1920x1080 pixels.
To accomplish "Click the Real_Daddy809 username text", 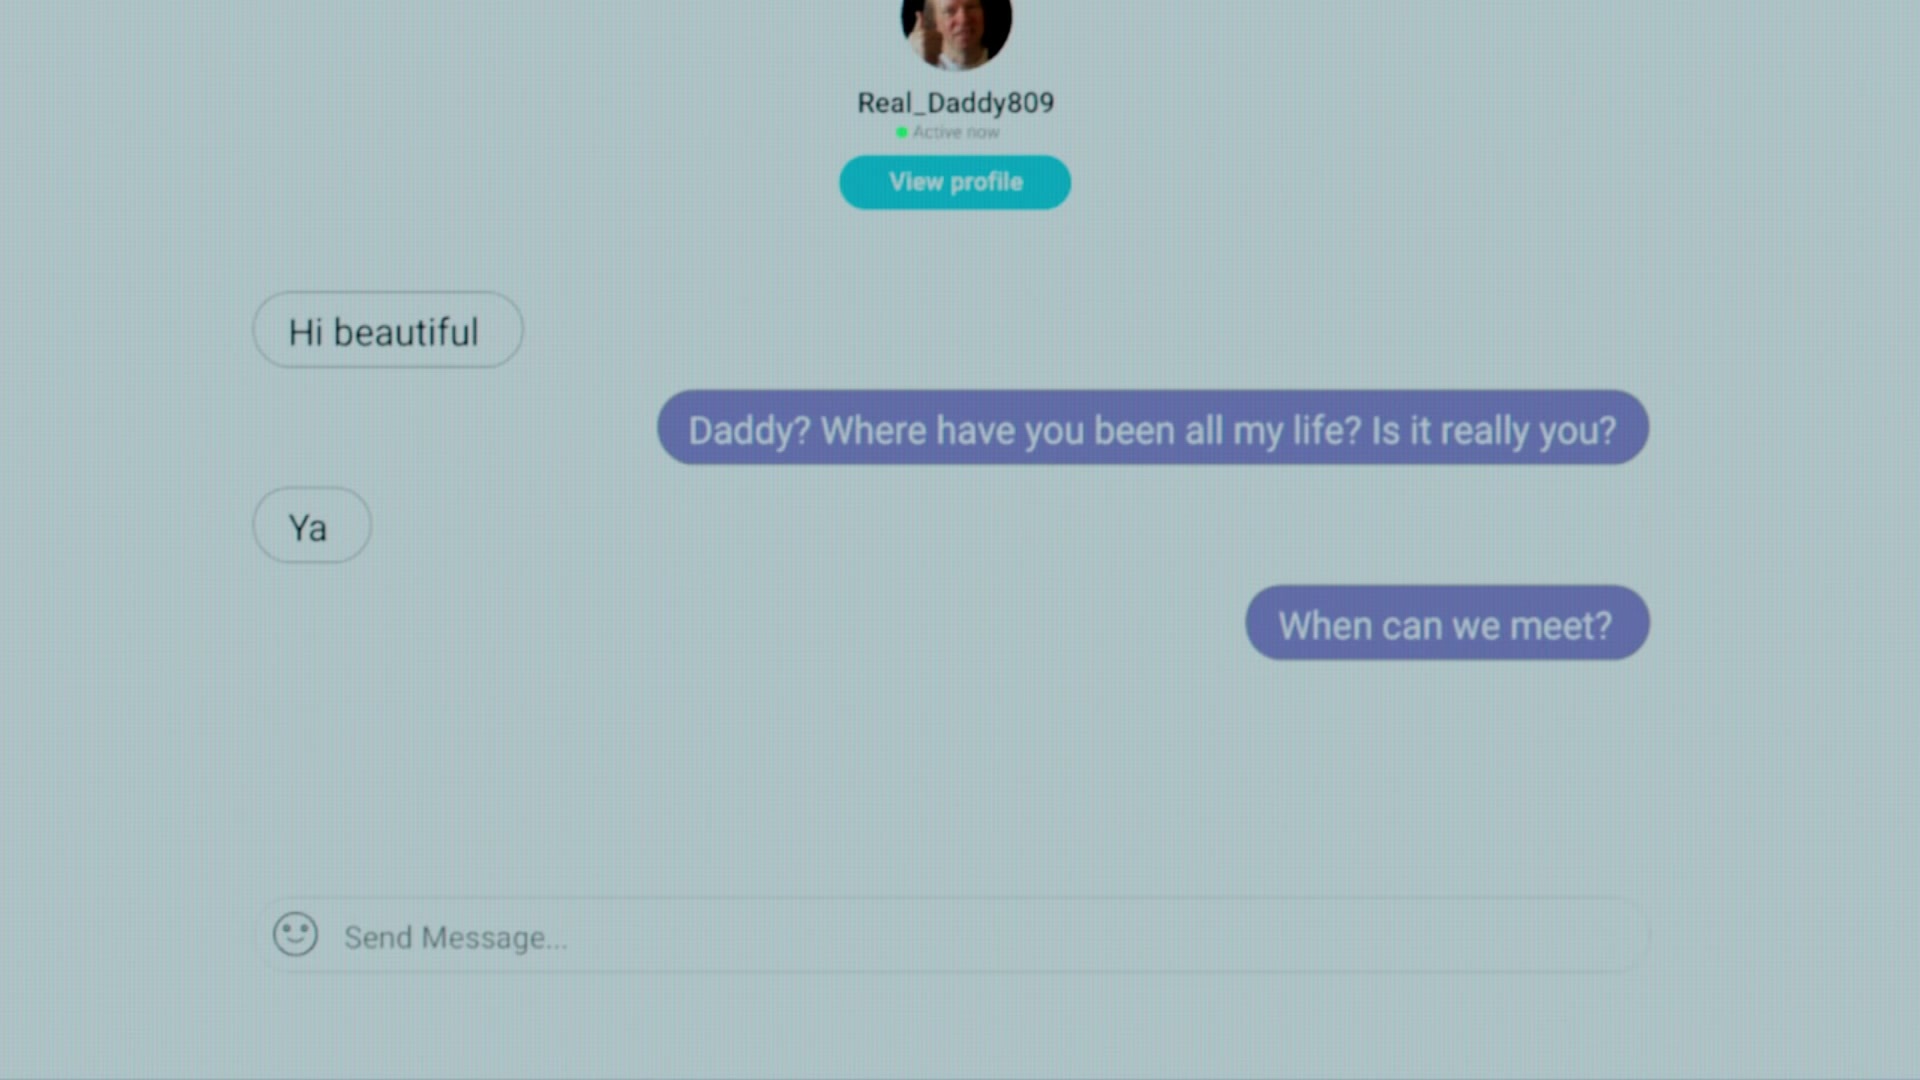I will coord(955,102).
